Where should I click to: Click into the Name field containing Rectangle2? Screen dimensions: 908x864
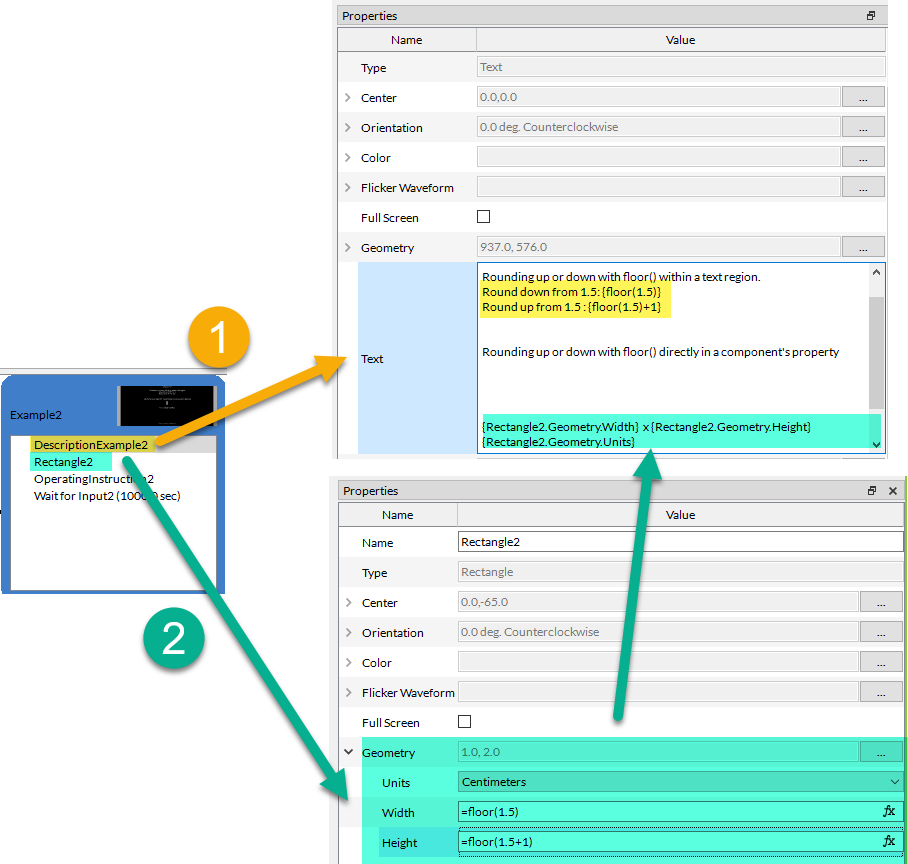point(680,542)
